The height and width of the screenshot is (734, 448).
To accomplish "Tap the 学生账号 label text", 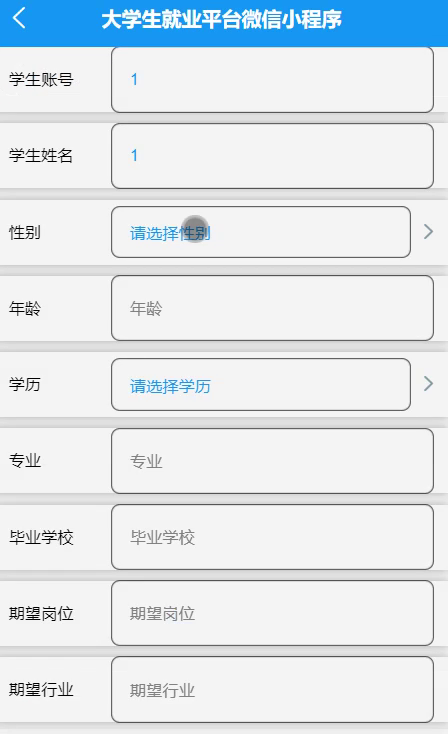I will (41, 80).
